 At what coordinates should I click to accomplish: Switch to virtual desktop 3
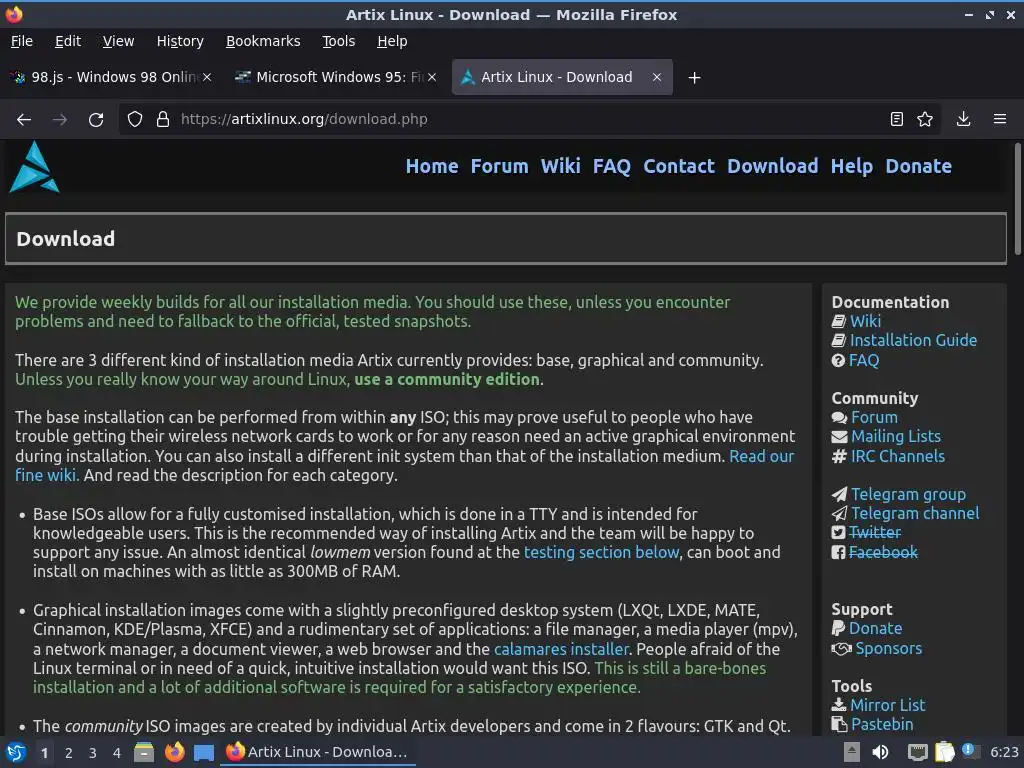coord(93,753)
